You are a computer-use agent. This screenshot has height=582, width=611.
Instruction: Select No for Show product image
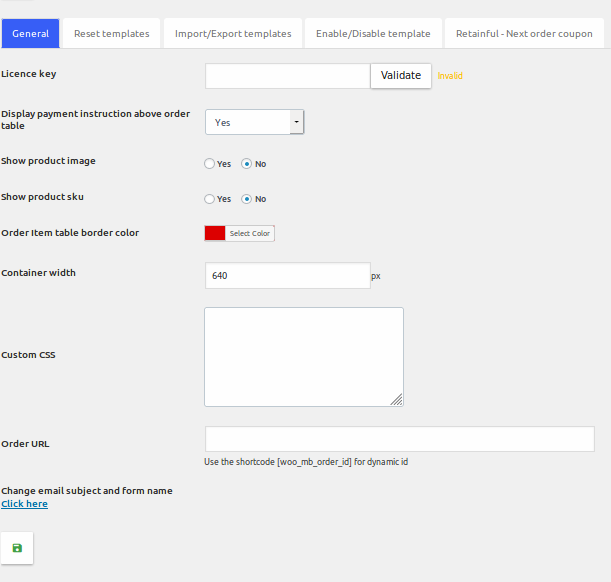pyautogui.click(x=247, y=164)
